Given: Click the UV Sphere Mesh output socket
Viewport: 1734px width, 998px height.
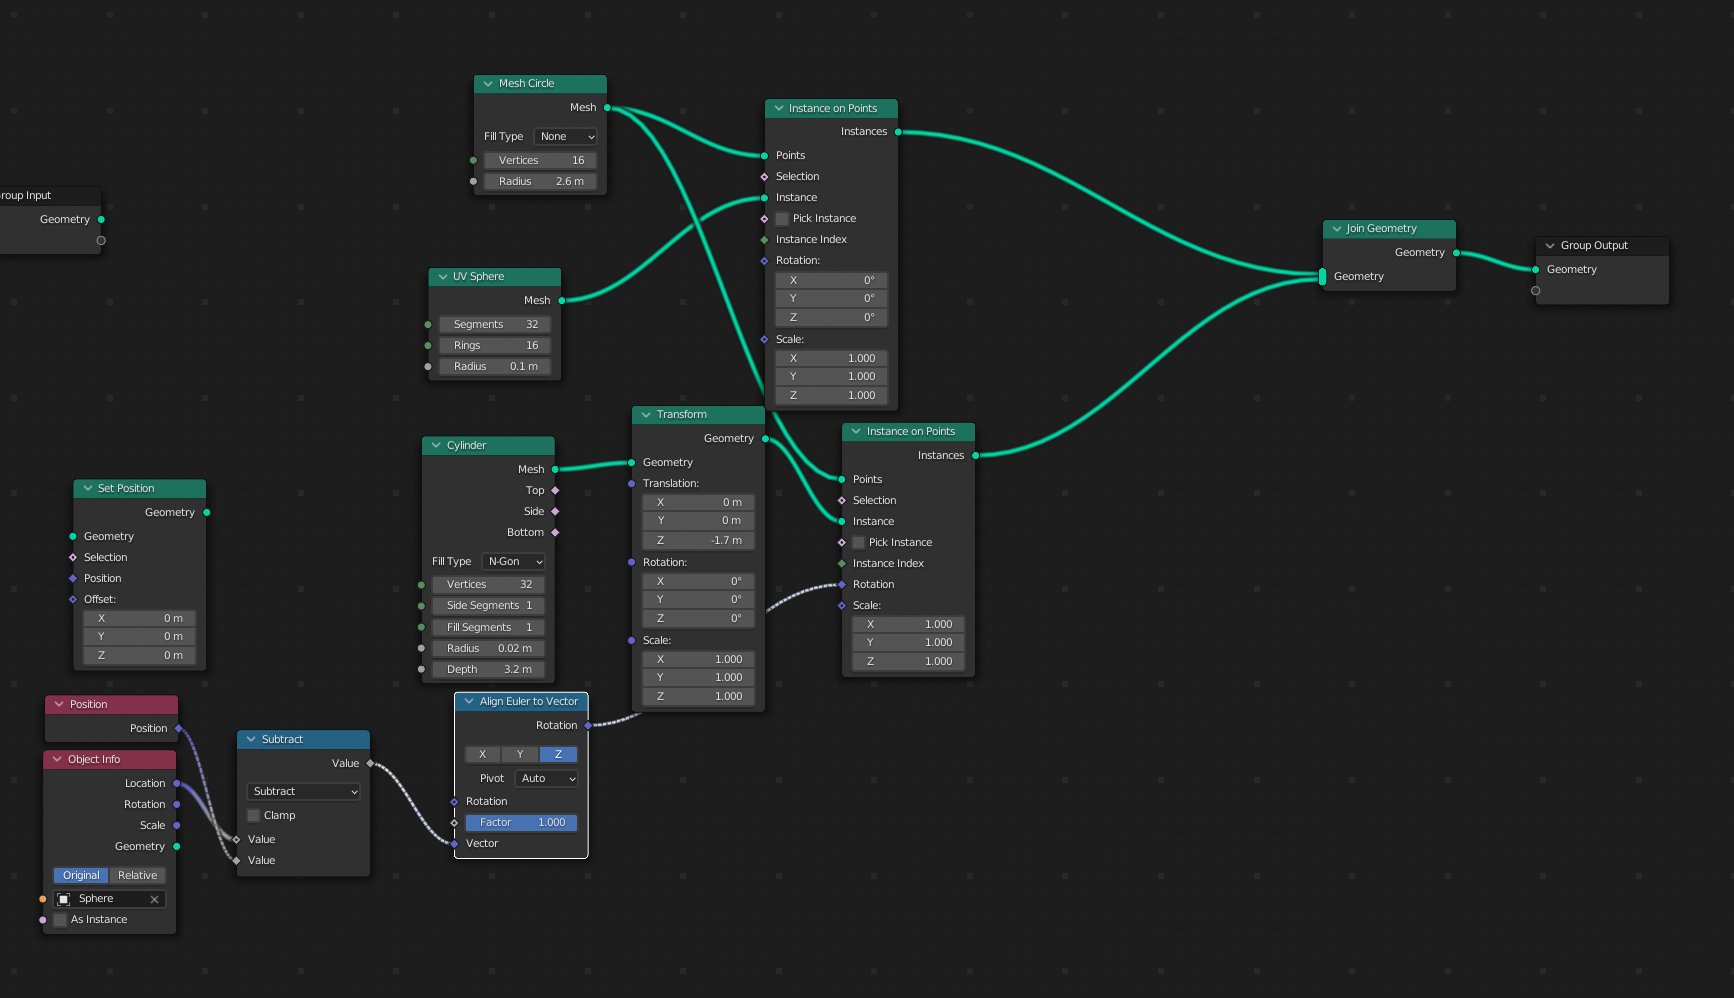Looking at the screenshot, I should tap(562, 301).
